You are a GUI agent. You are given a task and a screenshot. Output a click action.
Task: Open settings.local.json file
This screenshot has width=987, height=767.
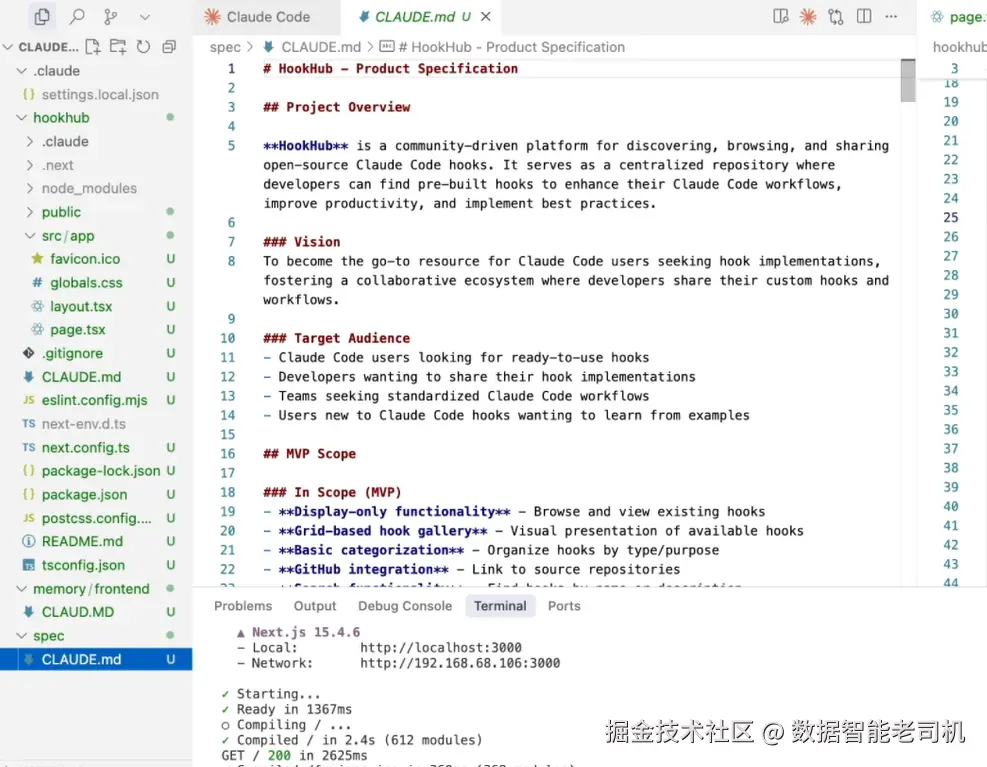click(100, 94)
